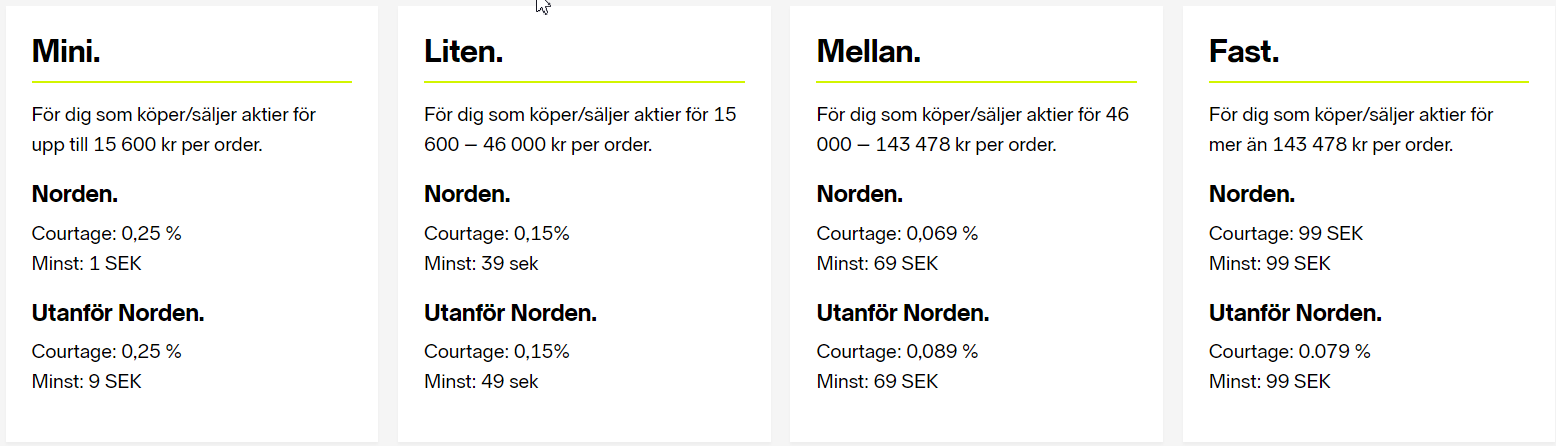The image size is (1556, 446).
Task: Click Liten description about 15 600 – 46 000 kr
Action: coord(580,130)
